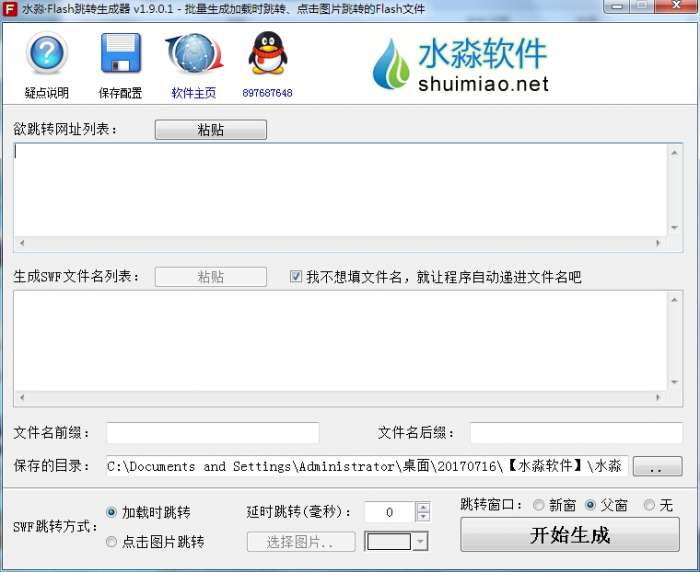Screen dimensions: 700x572
Task: Click left arrow of URL list horizontal scrollbar
Action: click(x=21, y=243)
